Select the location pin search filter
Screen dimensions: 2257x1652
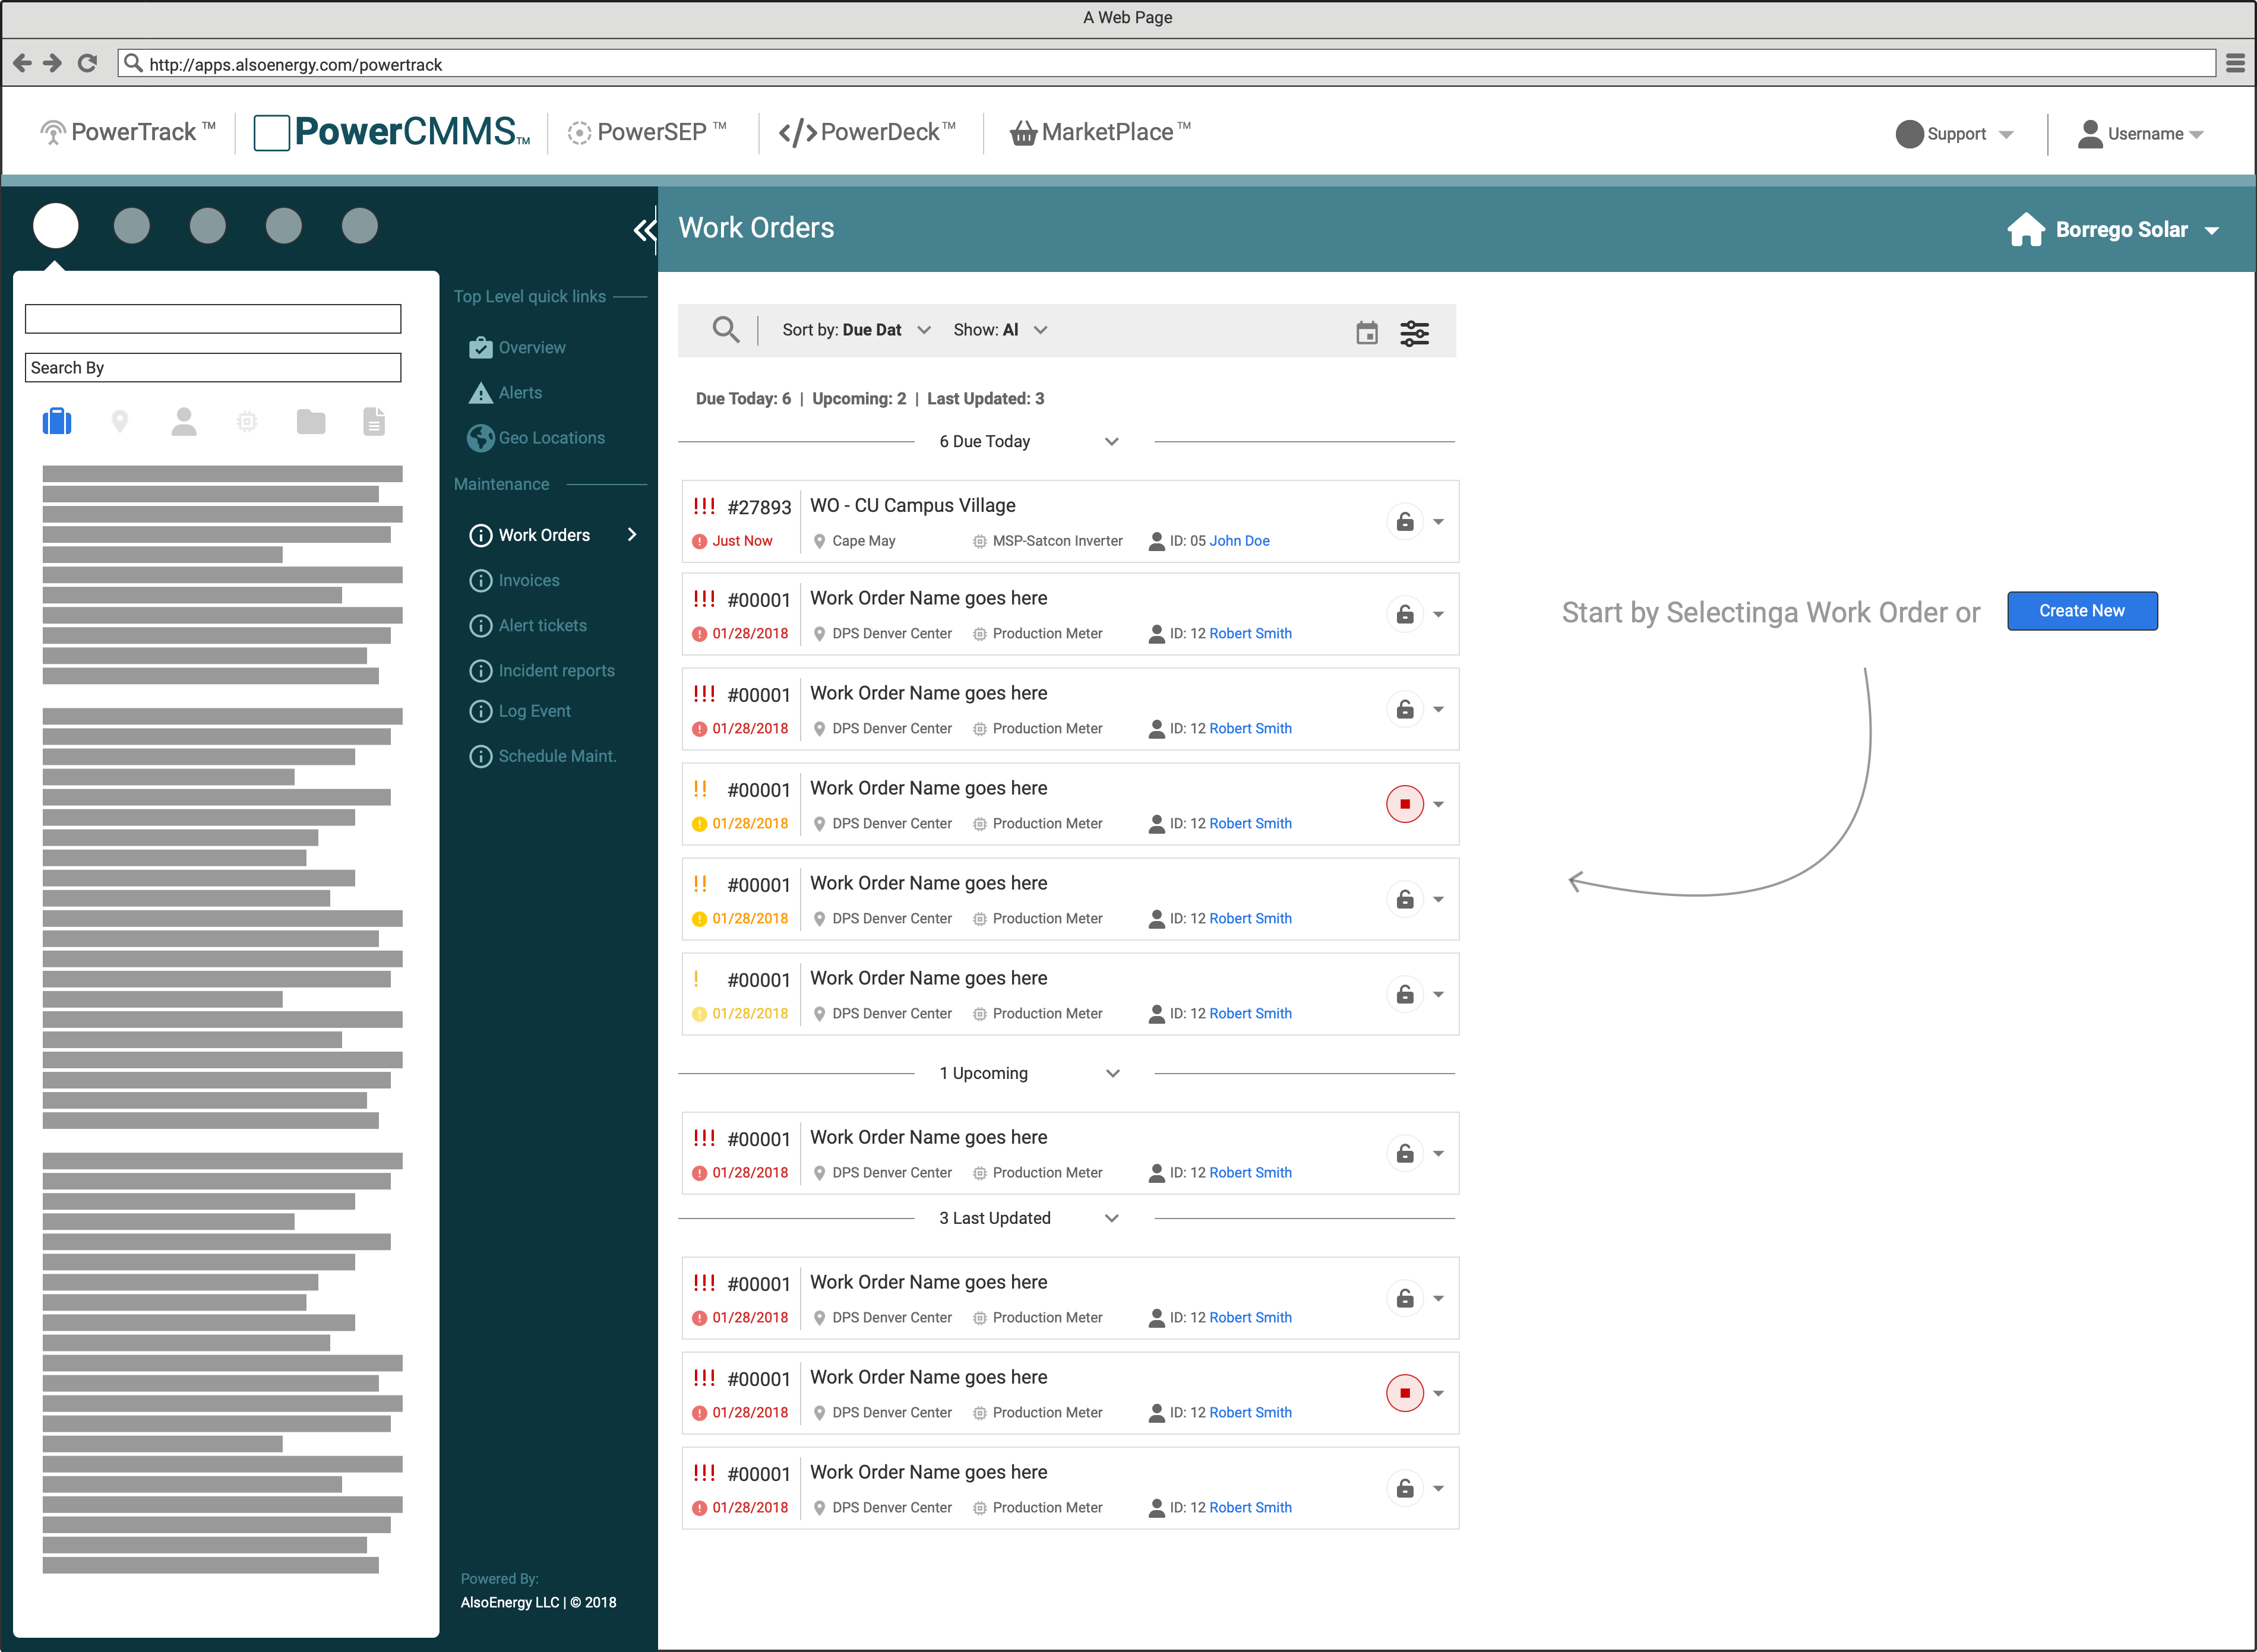pos(120,421)
